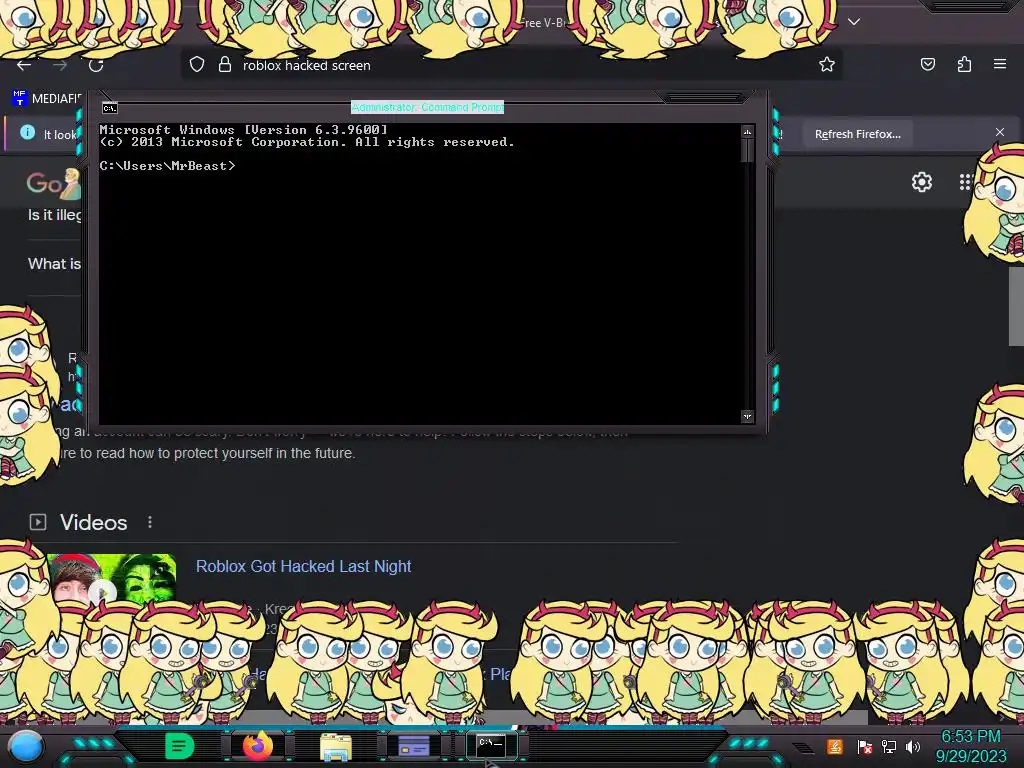Expand 'What is' related question
Image resolution: width=1024 pixels, height=768 pixels.
click(54, 264)
